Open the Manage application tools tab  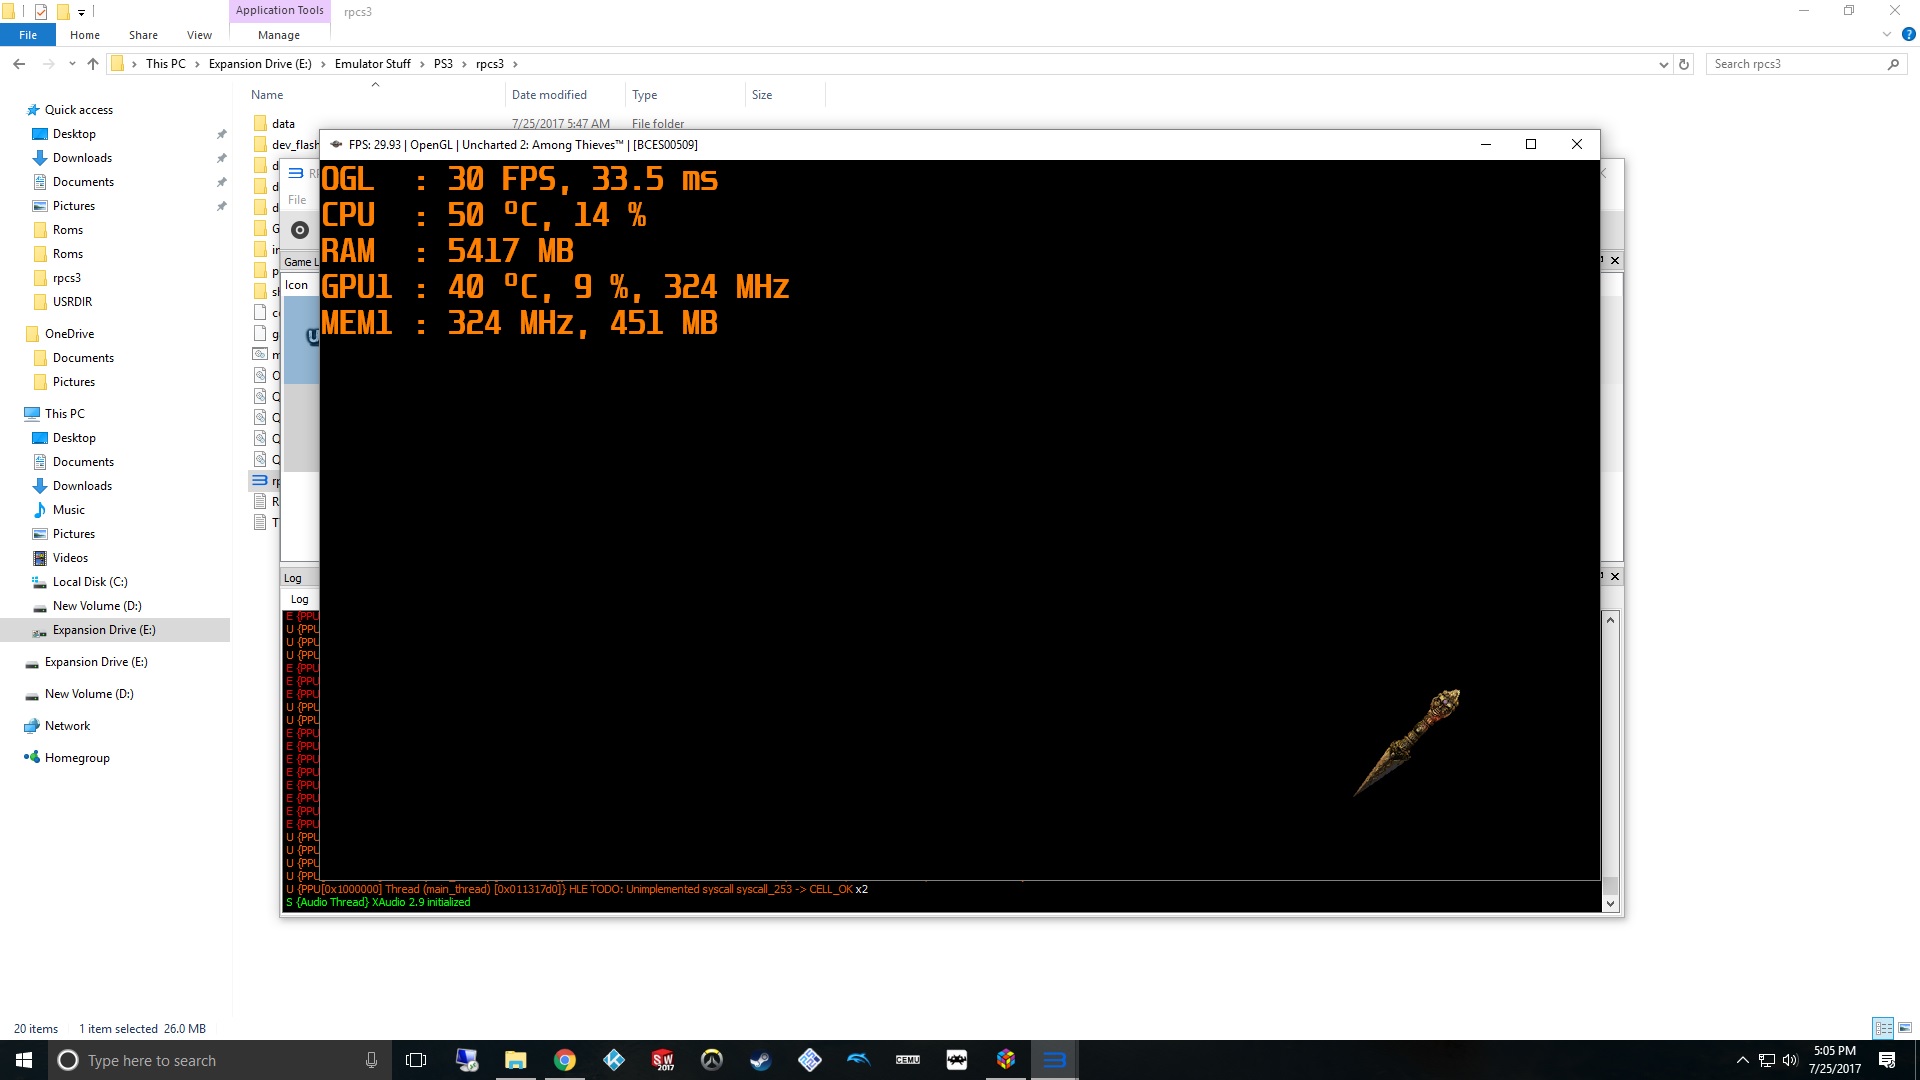tap(279, 35)
